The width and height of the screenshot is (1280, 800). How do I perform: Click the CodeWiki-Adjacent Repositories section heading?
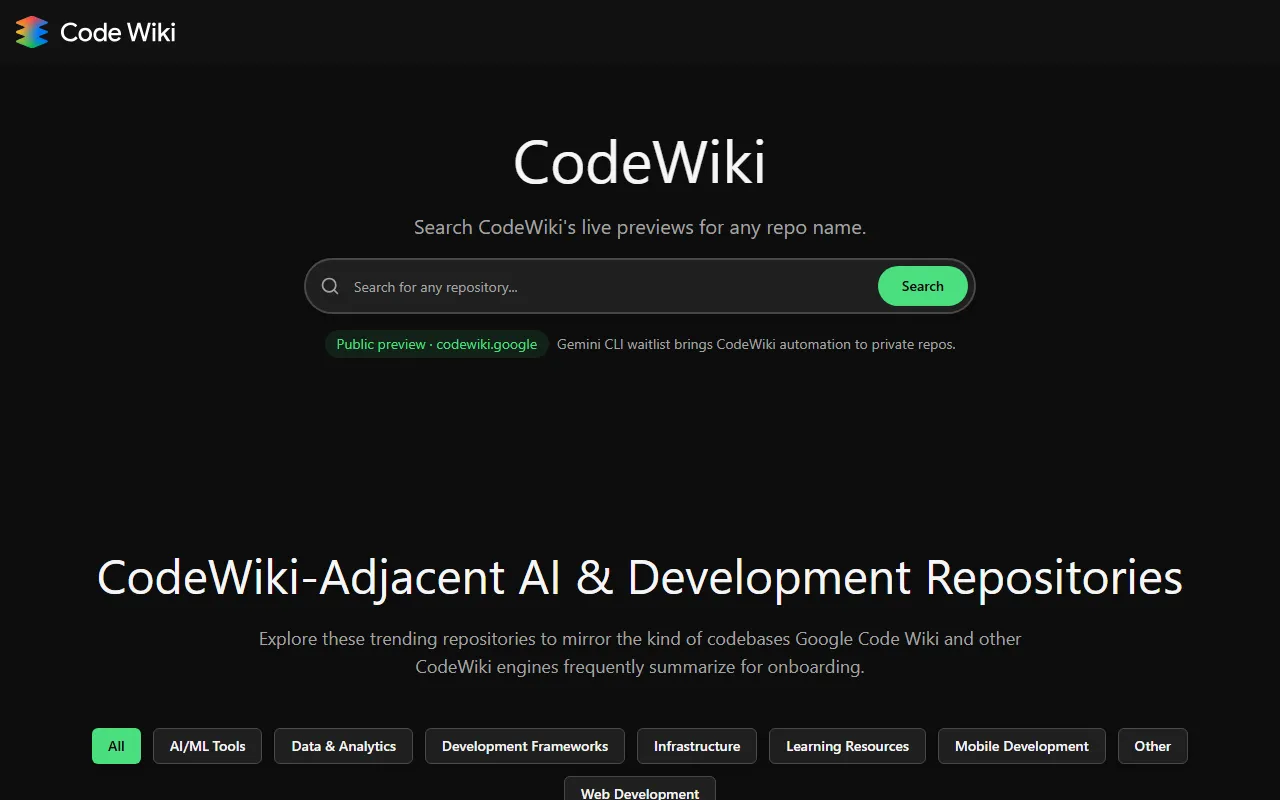[x=640, y=578]
